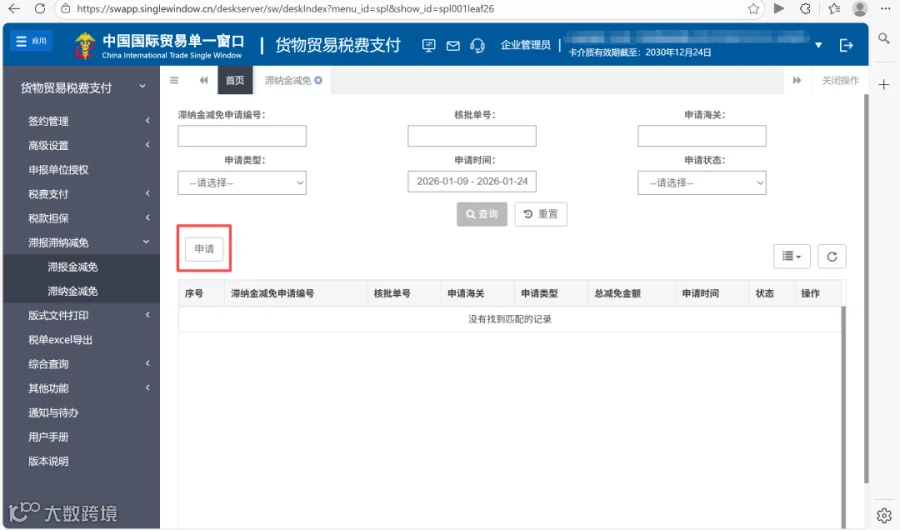This screenshot has height=530, width=900.
Task: Open the mail envelope icon
Action: tap(453, 45)
